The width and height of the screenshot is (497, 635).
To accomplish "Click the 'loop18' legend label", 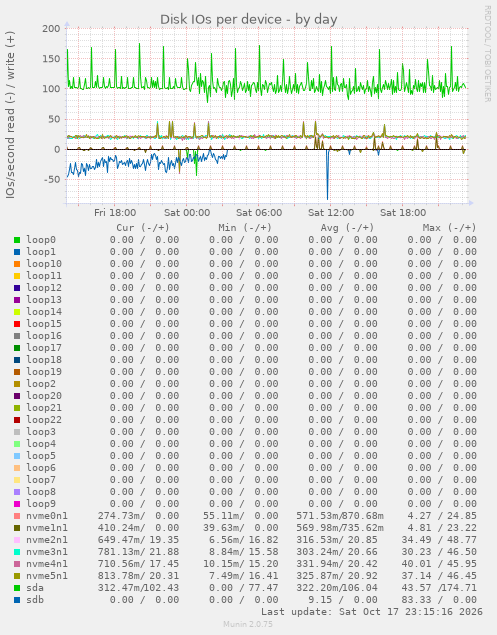I will pyautogui.click(x=44, y=360).
